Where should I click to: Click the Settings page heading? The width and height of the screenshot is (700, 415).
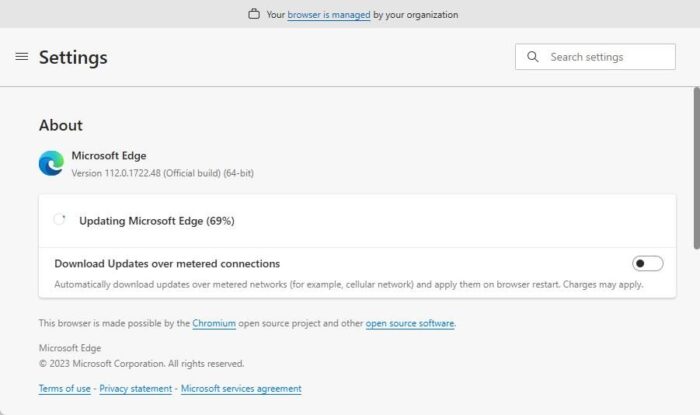(x=73, y=57)
